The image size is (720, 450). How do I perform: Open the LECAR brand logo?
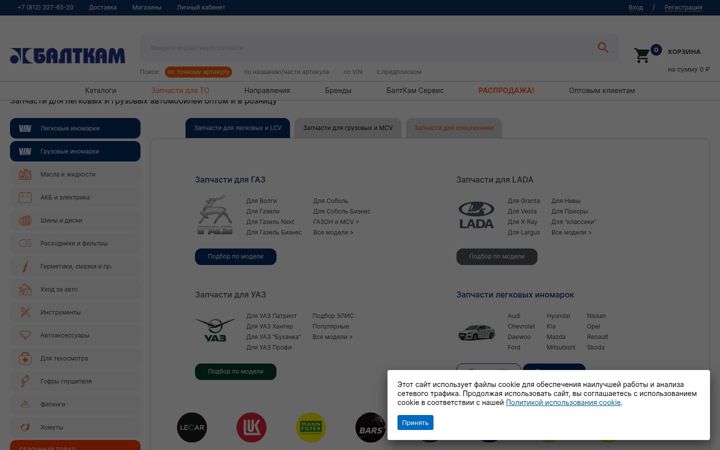coord(192,428)
